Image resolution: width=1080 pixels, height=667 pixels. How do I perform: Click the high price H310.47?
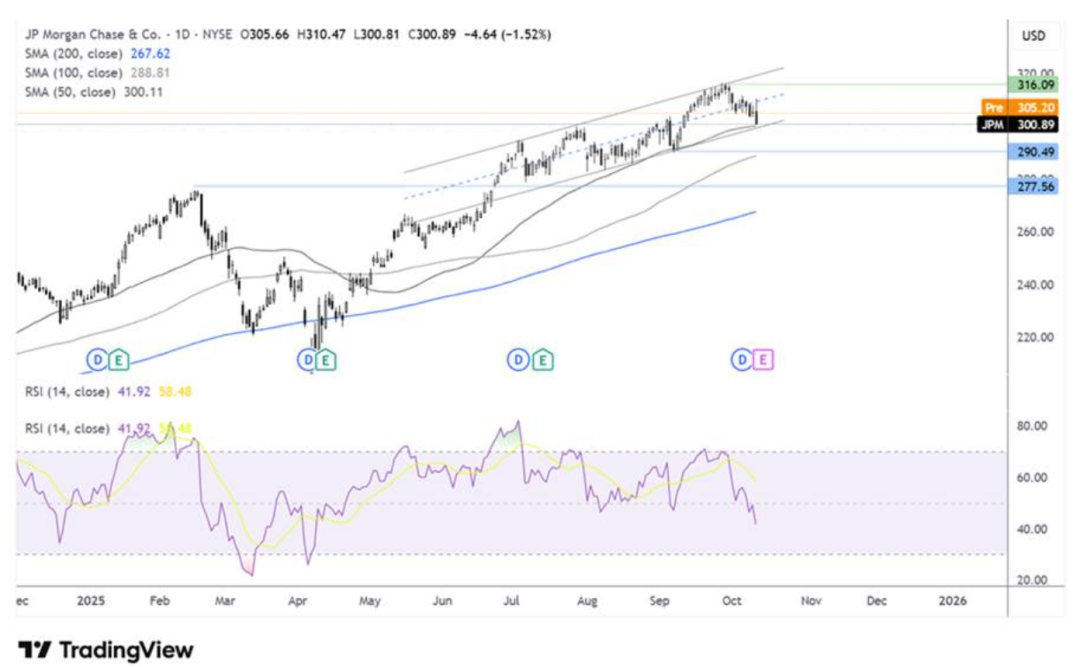(x=321, y=34)
